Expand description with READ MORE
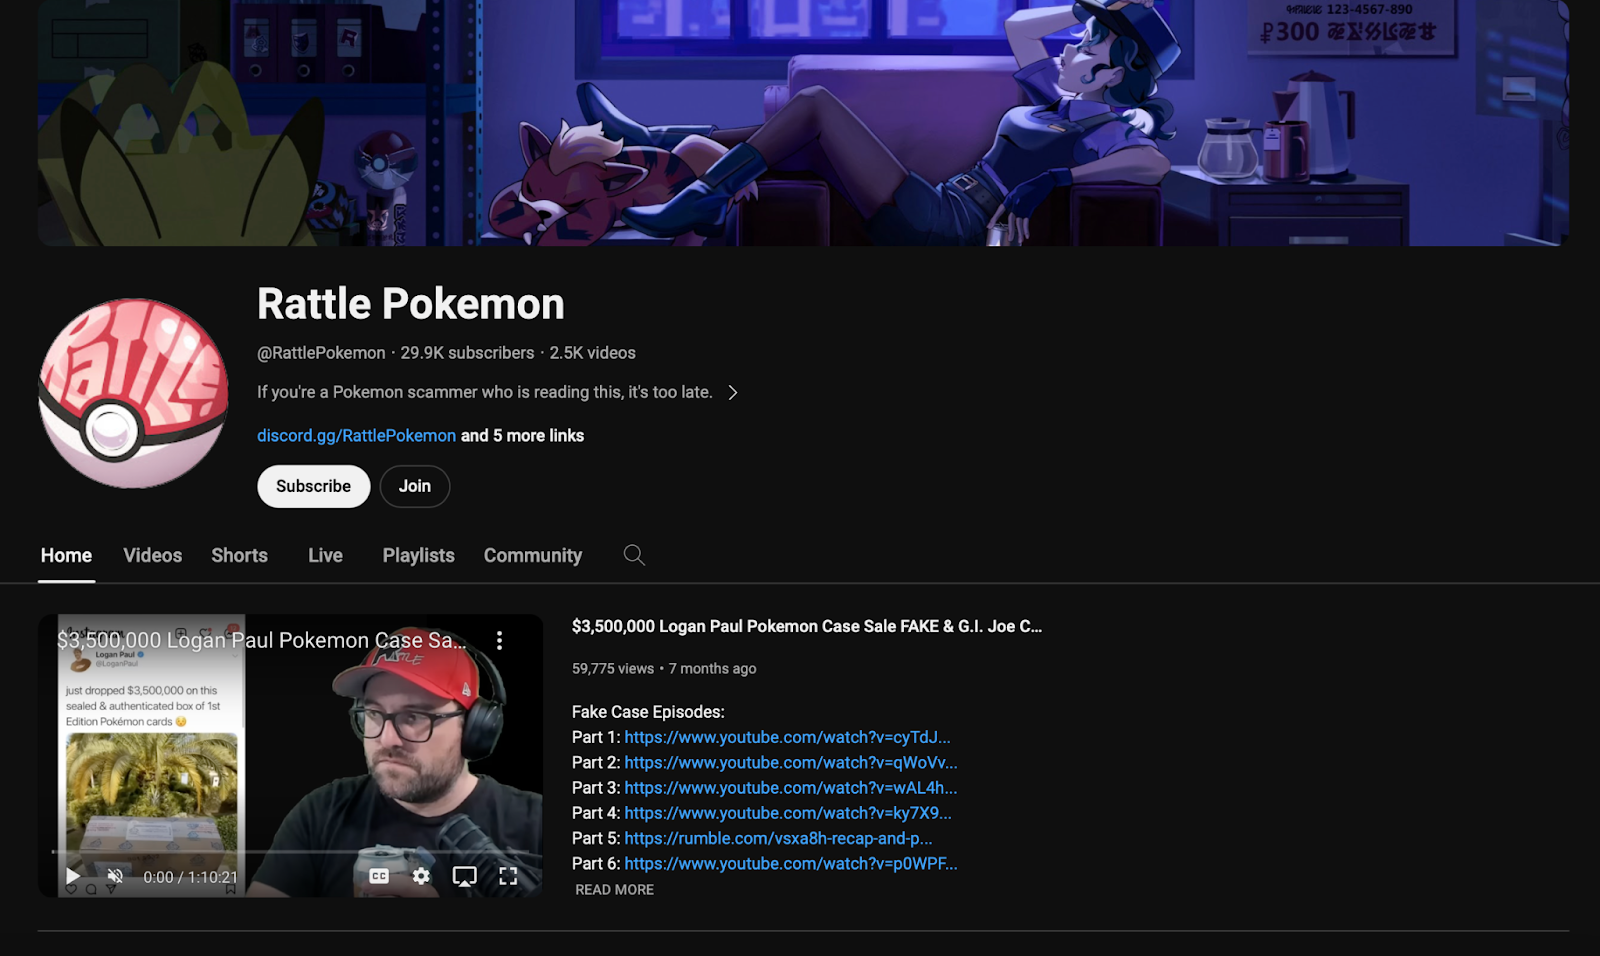This screenshot has width=1600, height=956. click(615, 890)
